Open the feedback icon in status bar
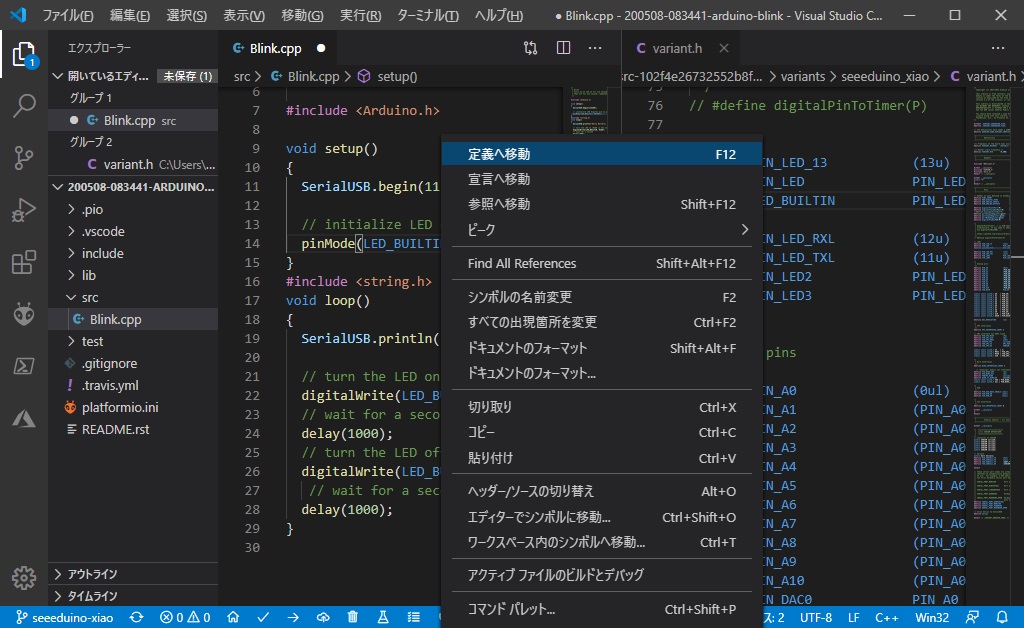Image resolution: width=1024 pixels, height=628 pixels. (972, 617)
